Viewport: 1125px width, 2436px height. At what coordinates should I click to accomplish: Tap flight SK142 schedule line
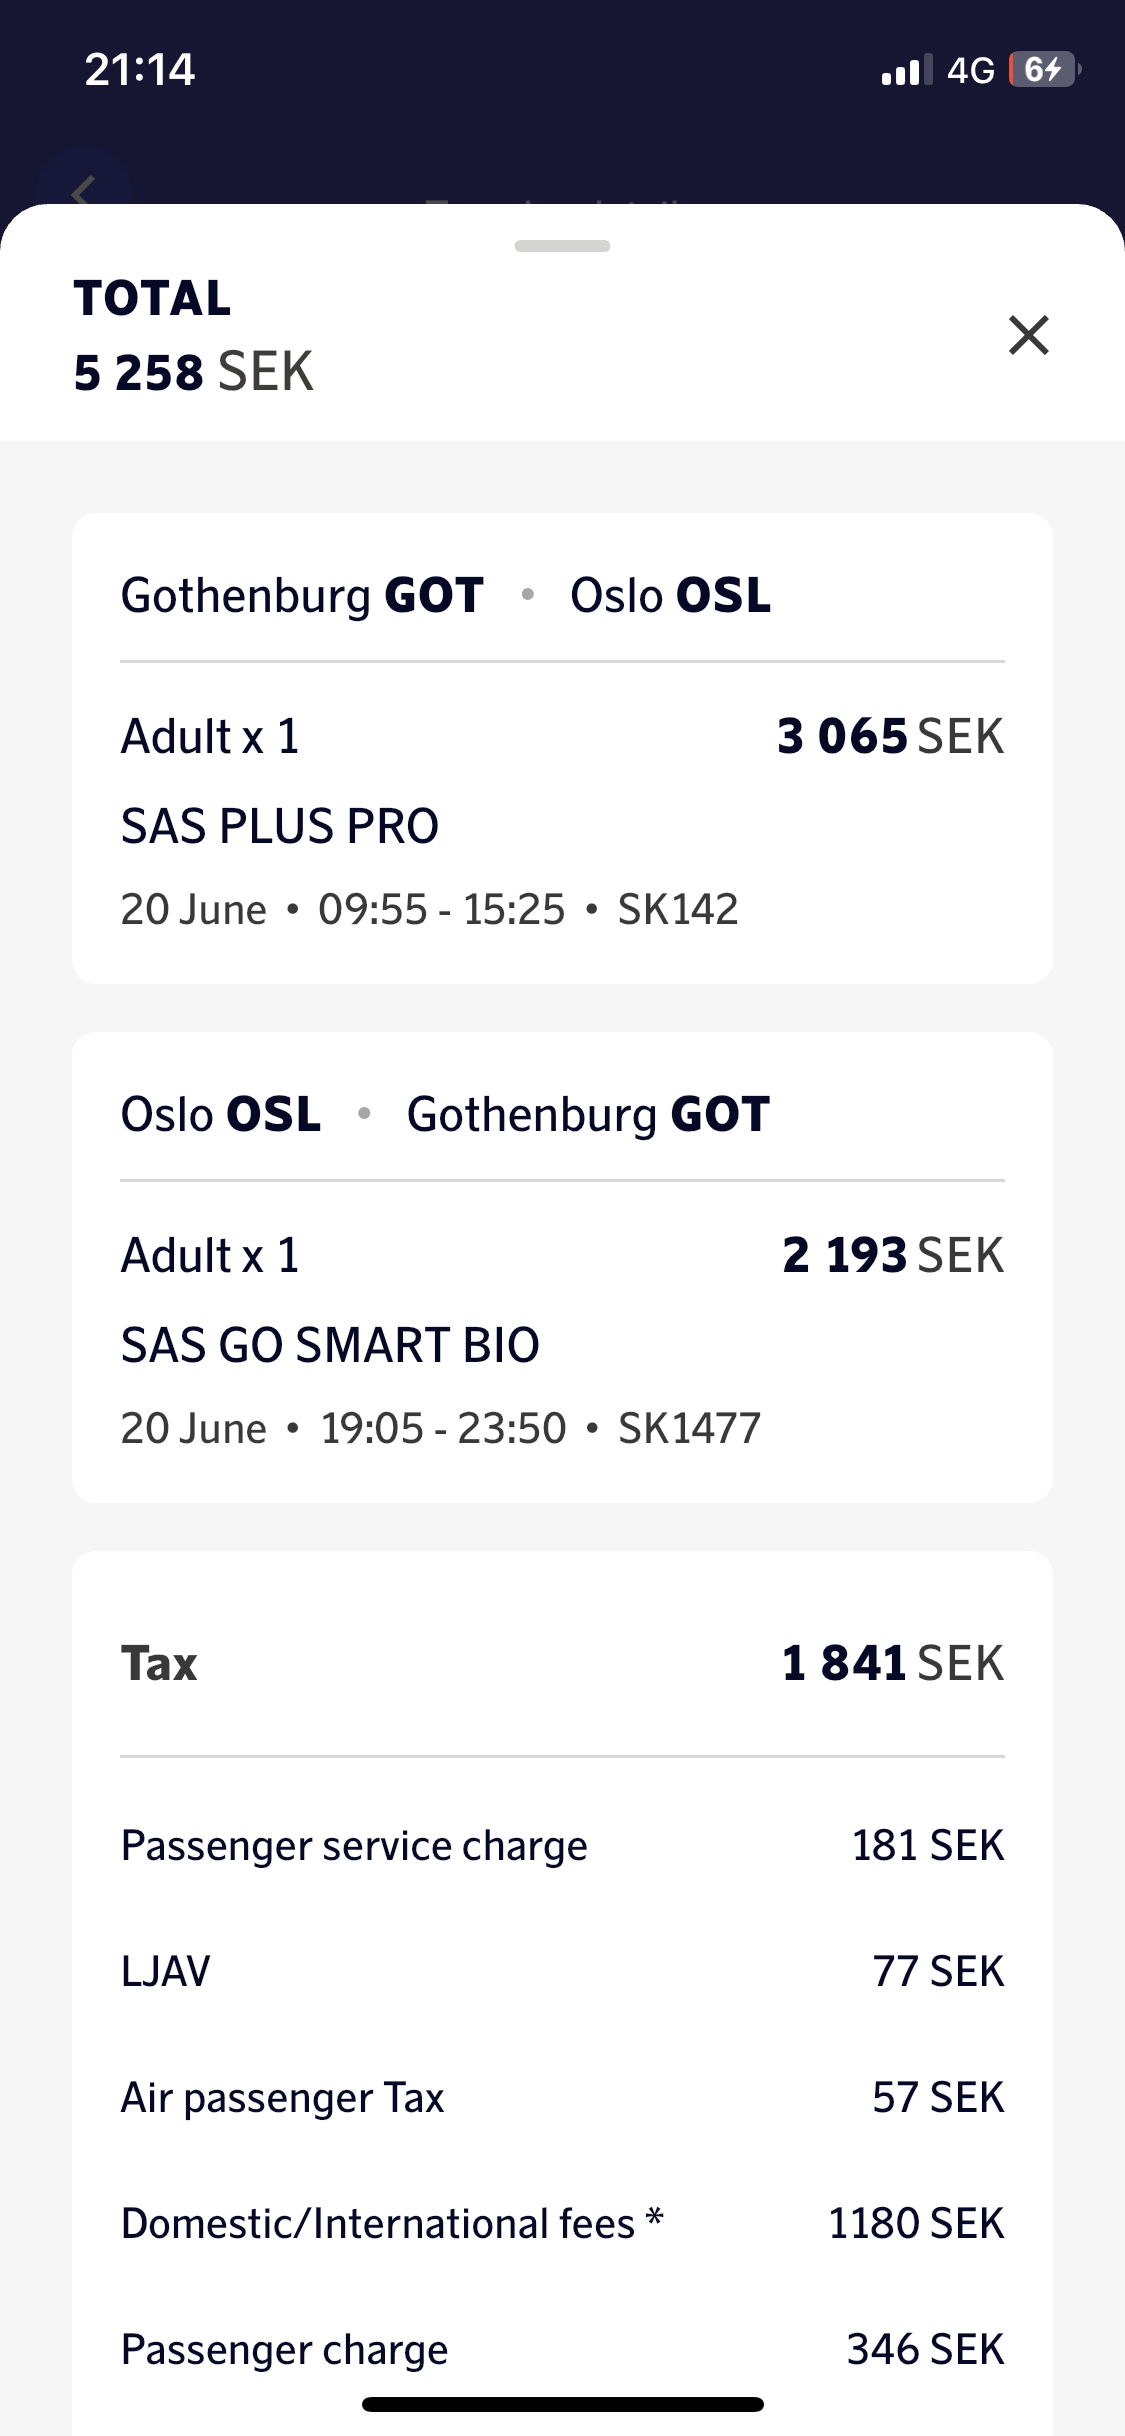coord(430,910)
